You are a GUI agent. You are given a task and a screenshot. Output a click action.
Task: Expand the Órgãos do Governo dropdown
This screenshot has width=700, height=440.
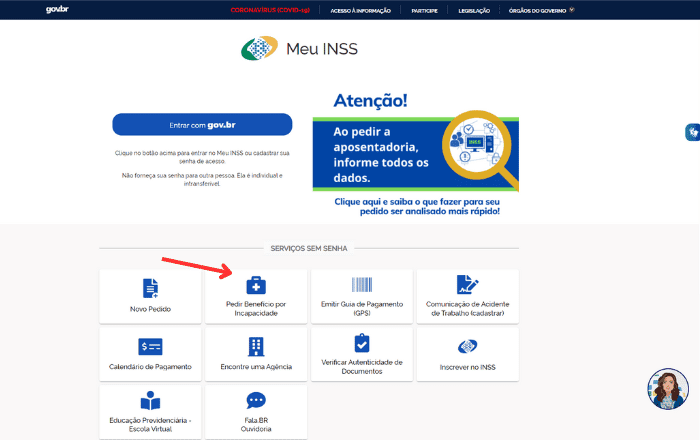542,10
